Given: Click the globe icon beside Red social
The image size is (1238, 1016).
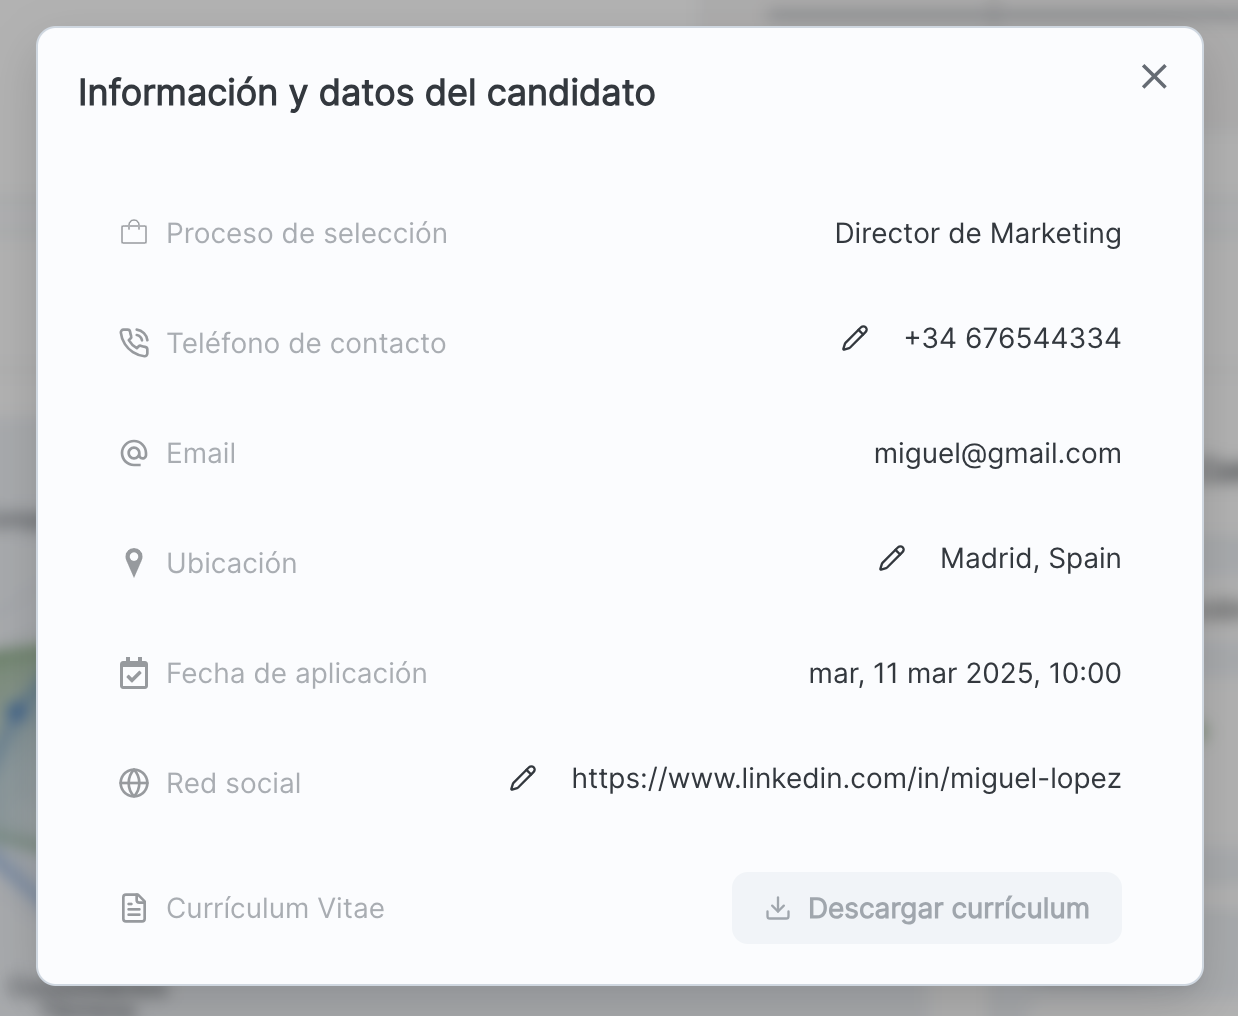Looking at the screenshot, I should pos(134,783).
